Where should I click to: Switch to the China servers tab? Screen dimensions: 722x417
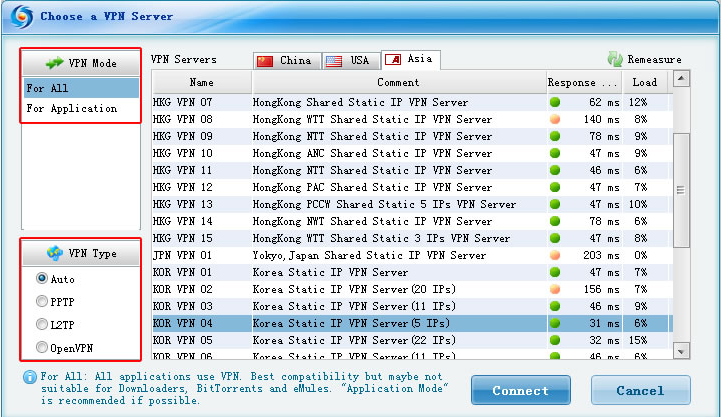point(287,61)
